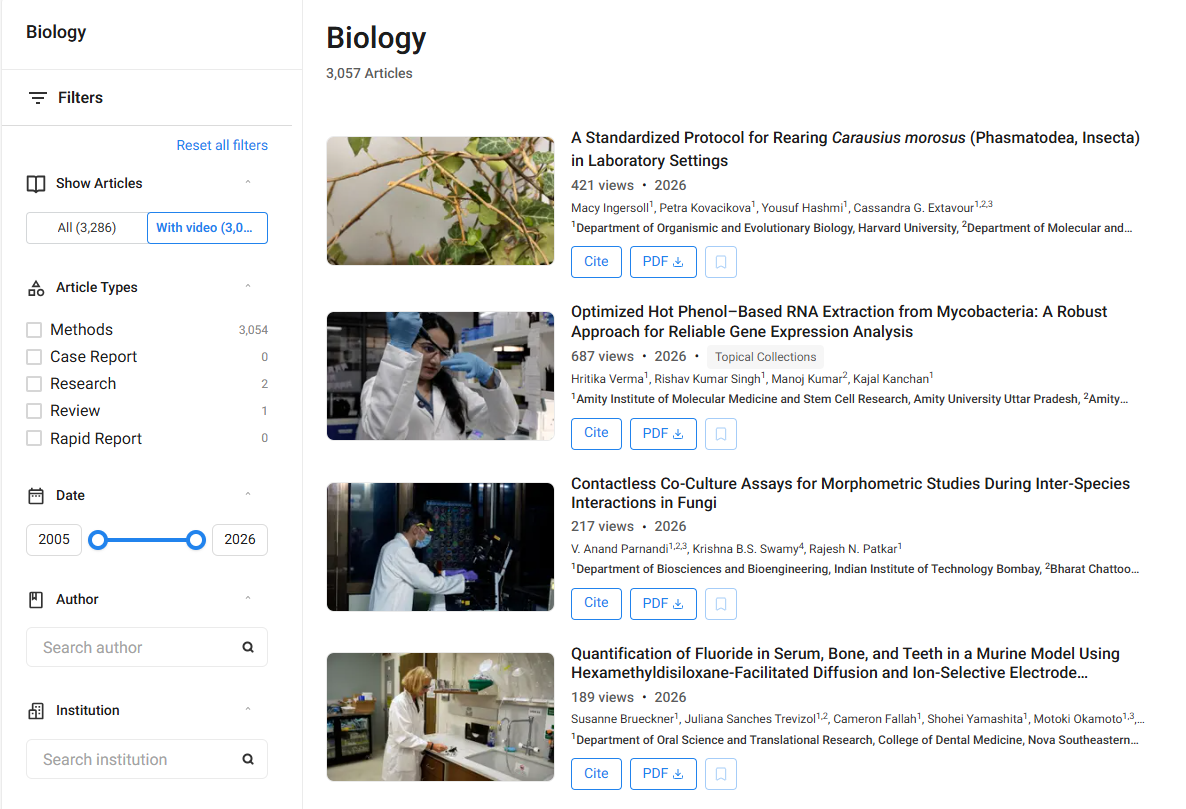Image resolution: width=1186 pixels, height=809 pixels.
Task: Collapse the Institution filter section
Action: (248, 709)
